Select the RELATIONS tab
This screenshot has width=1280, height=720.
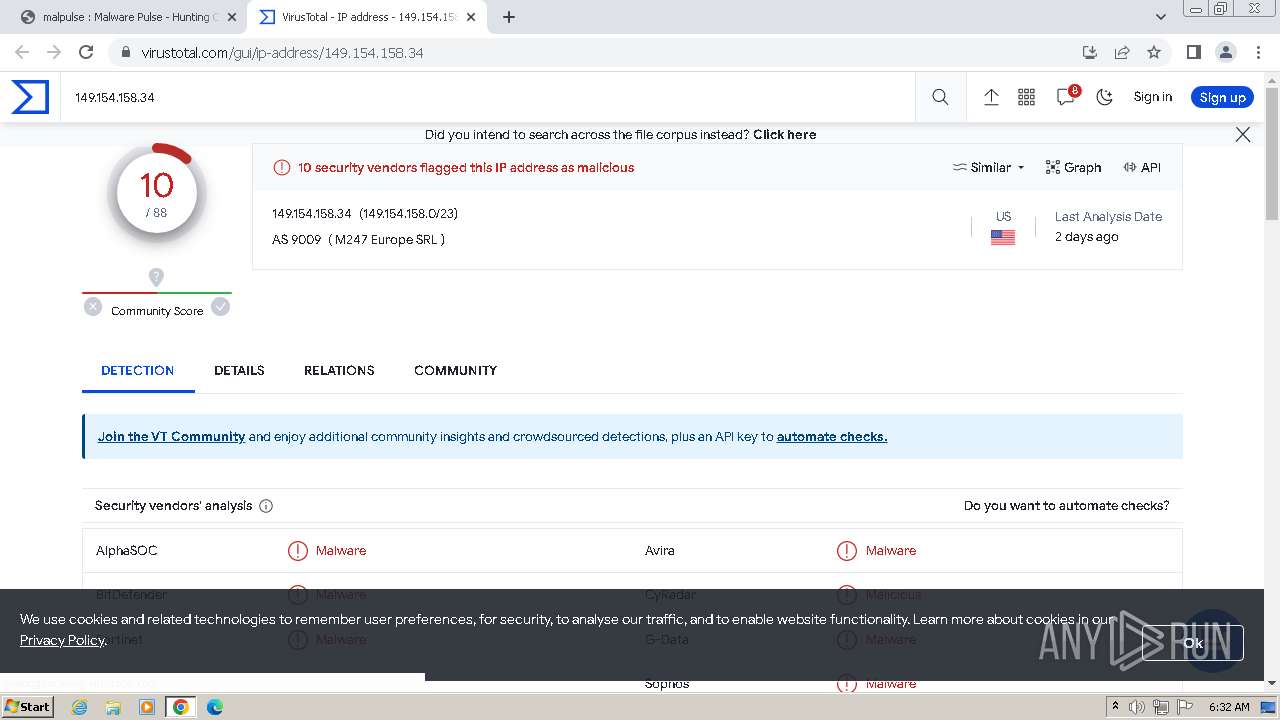(x=339, y=370)
